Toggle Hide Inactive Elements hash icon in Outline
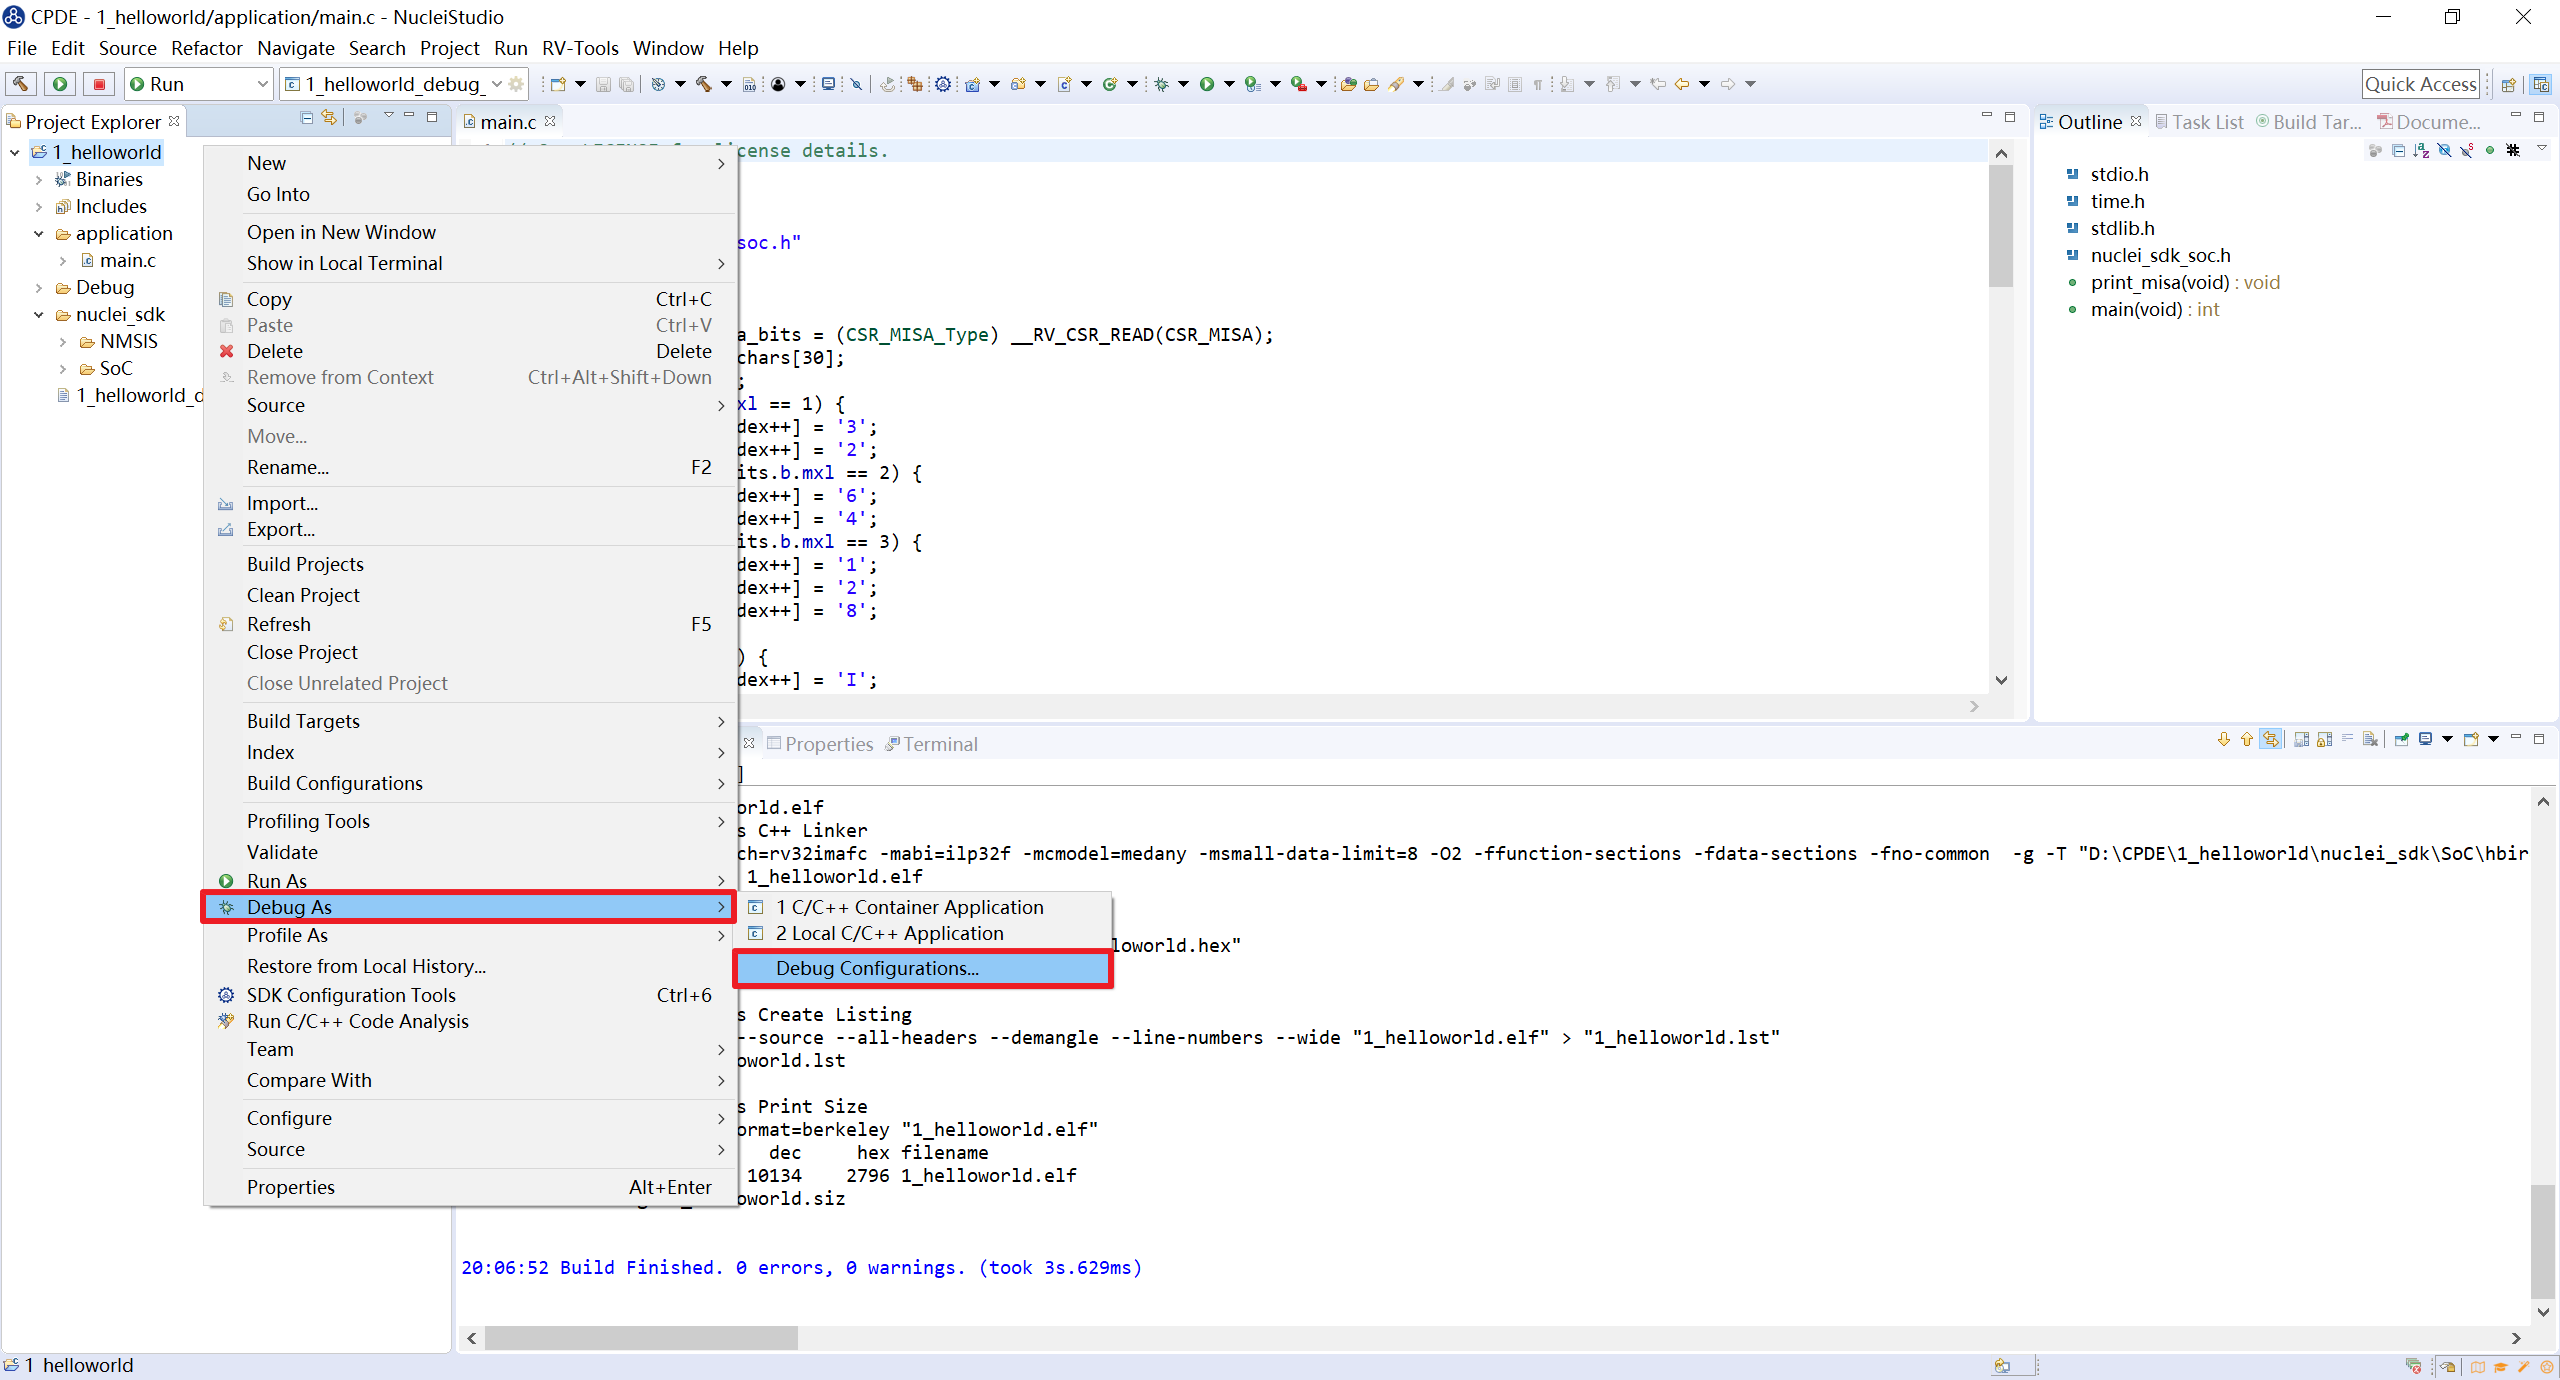This screenshot has width=2560, height=1380. coord(2513,150)
